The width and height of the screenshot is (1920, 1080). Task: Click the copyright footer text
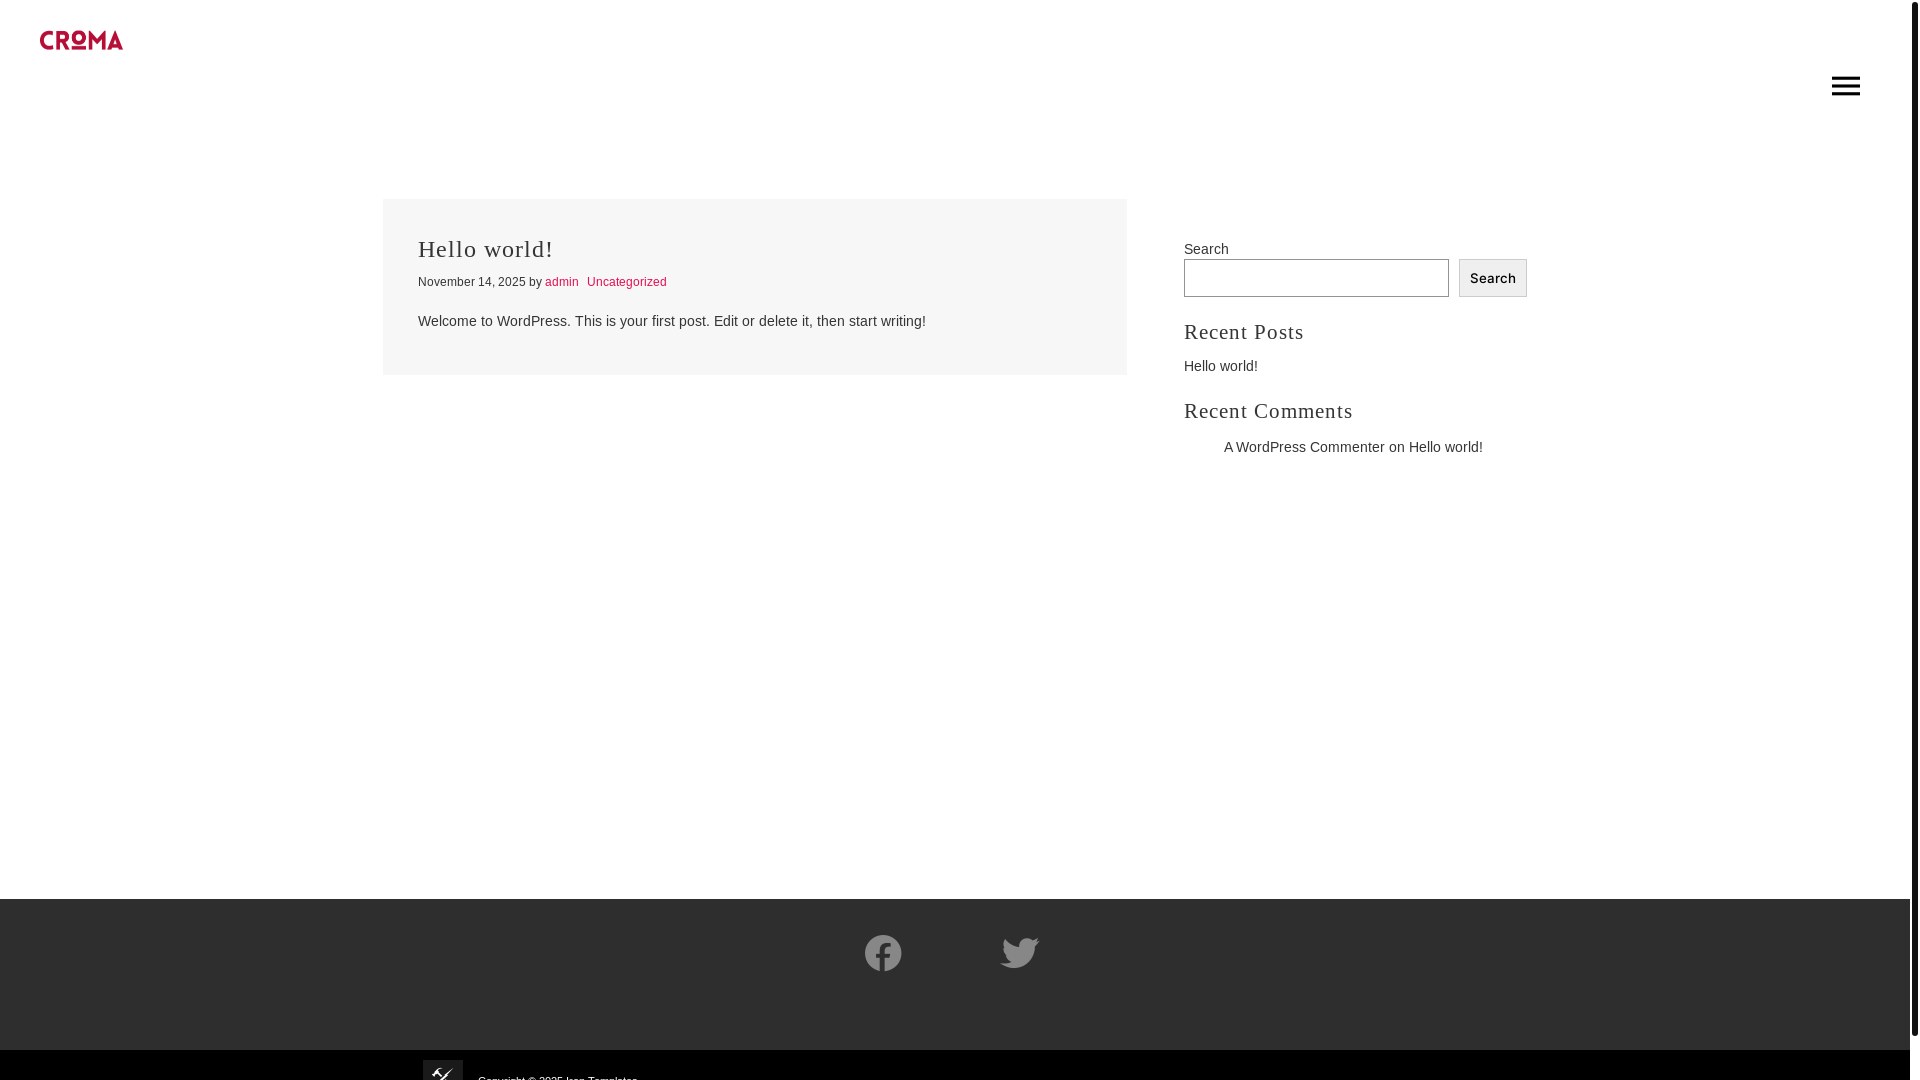coord(557,1076)
